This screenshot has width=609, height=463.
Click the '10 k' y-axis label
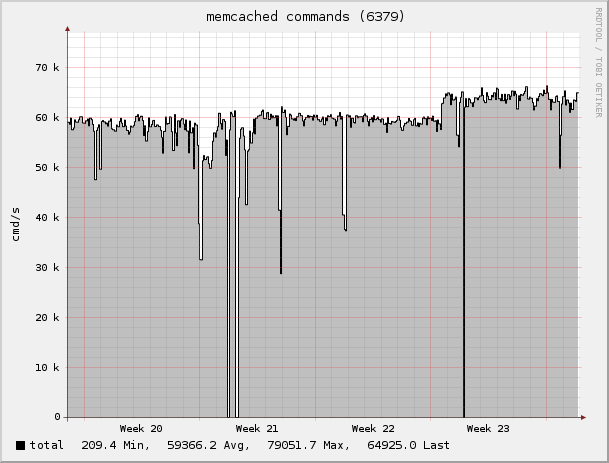pyautogui.click(x=47, y=367)
